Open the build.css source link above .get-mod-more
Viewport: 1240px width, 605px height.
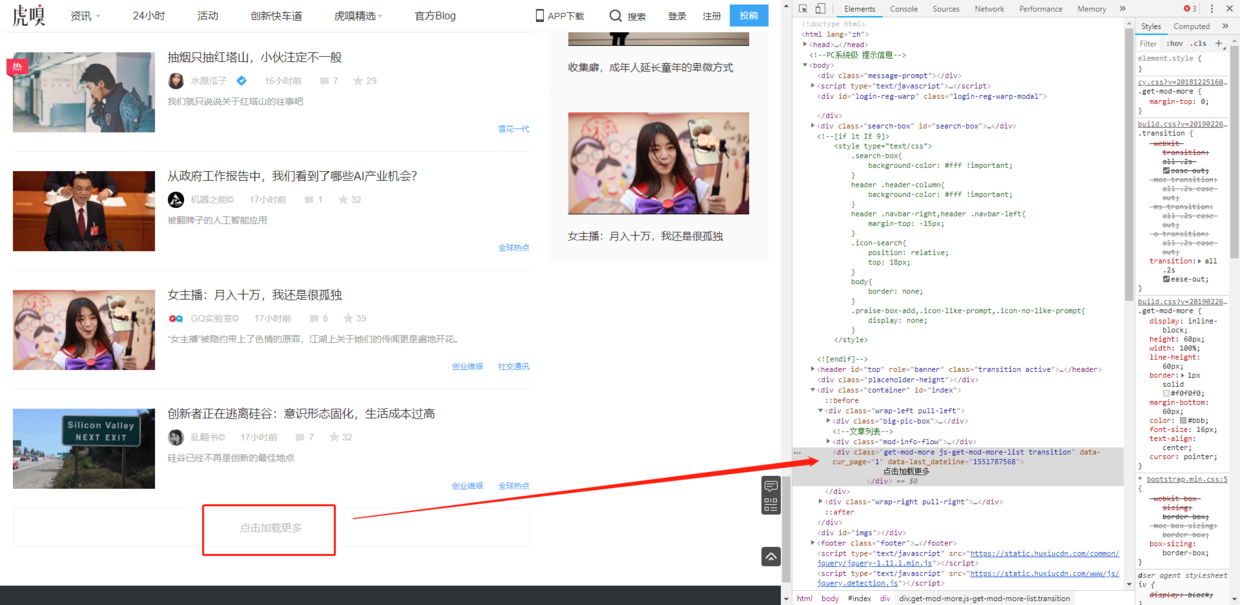tap(1183, 300)
